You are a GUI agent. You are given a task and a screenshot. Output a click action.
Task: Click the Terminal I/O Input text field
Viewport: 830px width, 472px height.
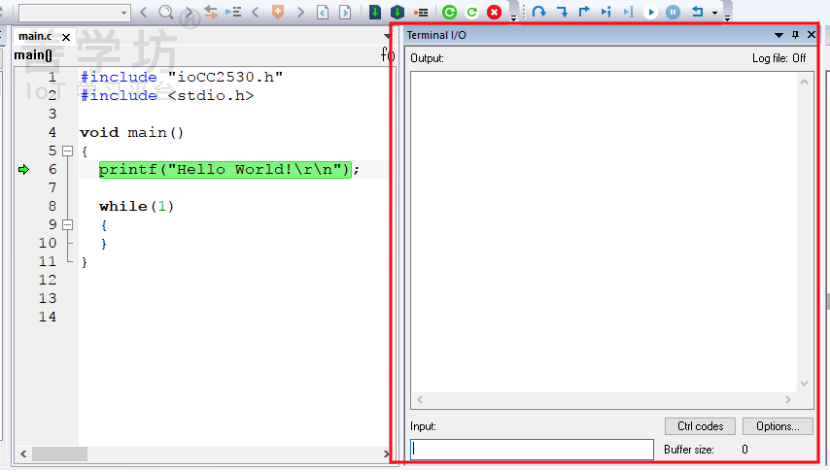(x=532, y=449)
